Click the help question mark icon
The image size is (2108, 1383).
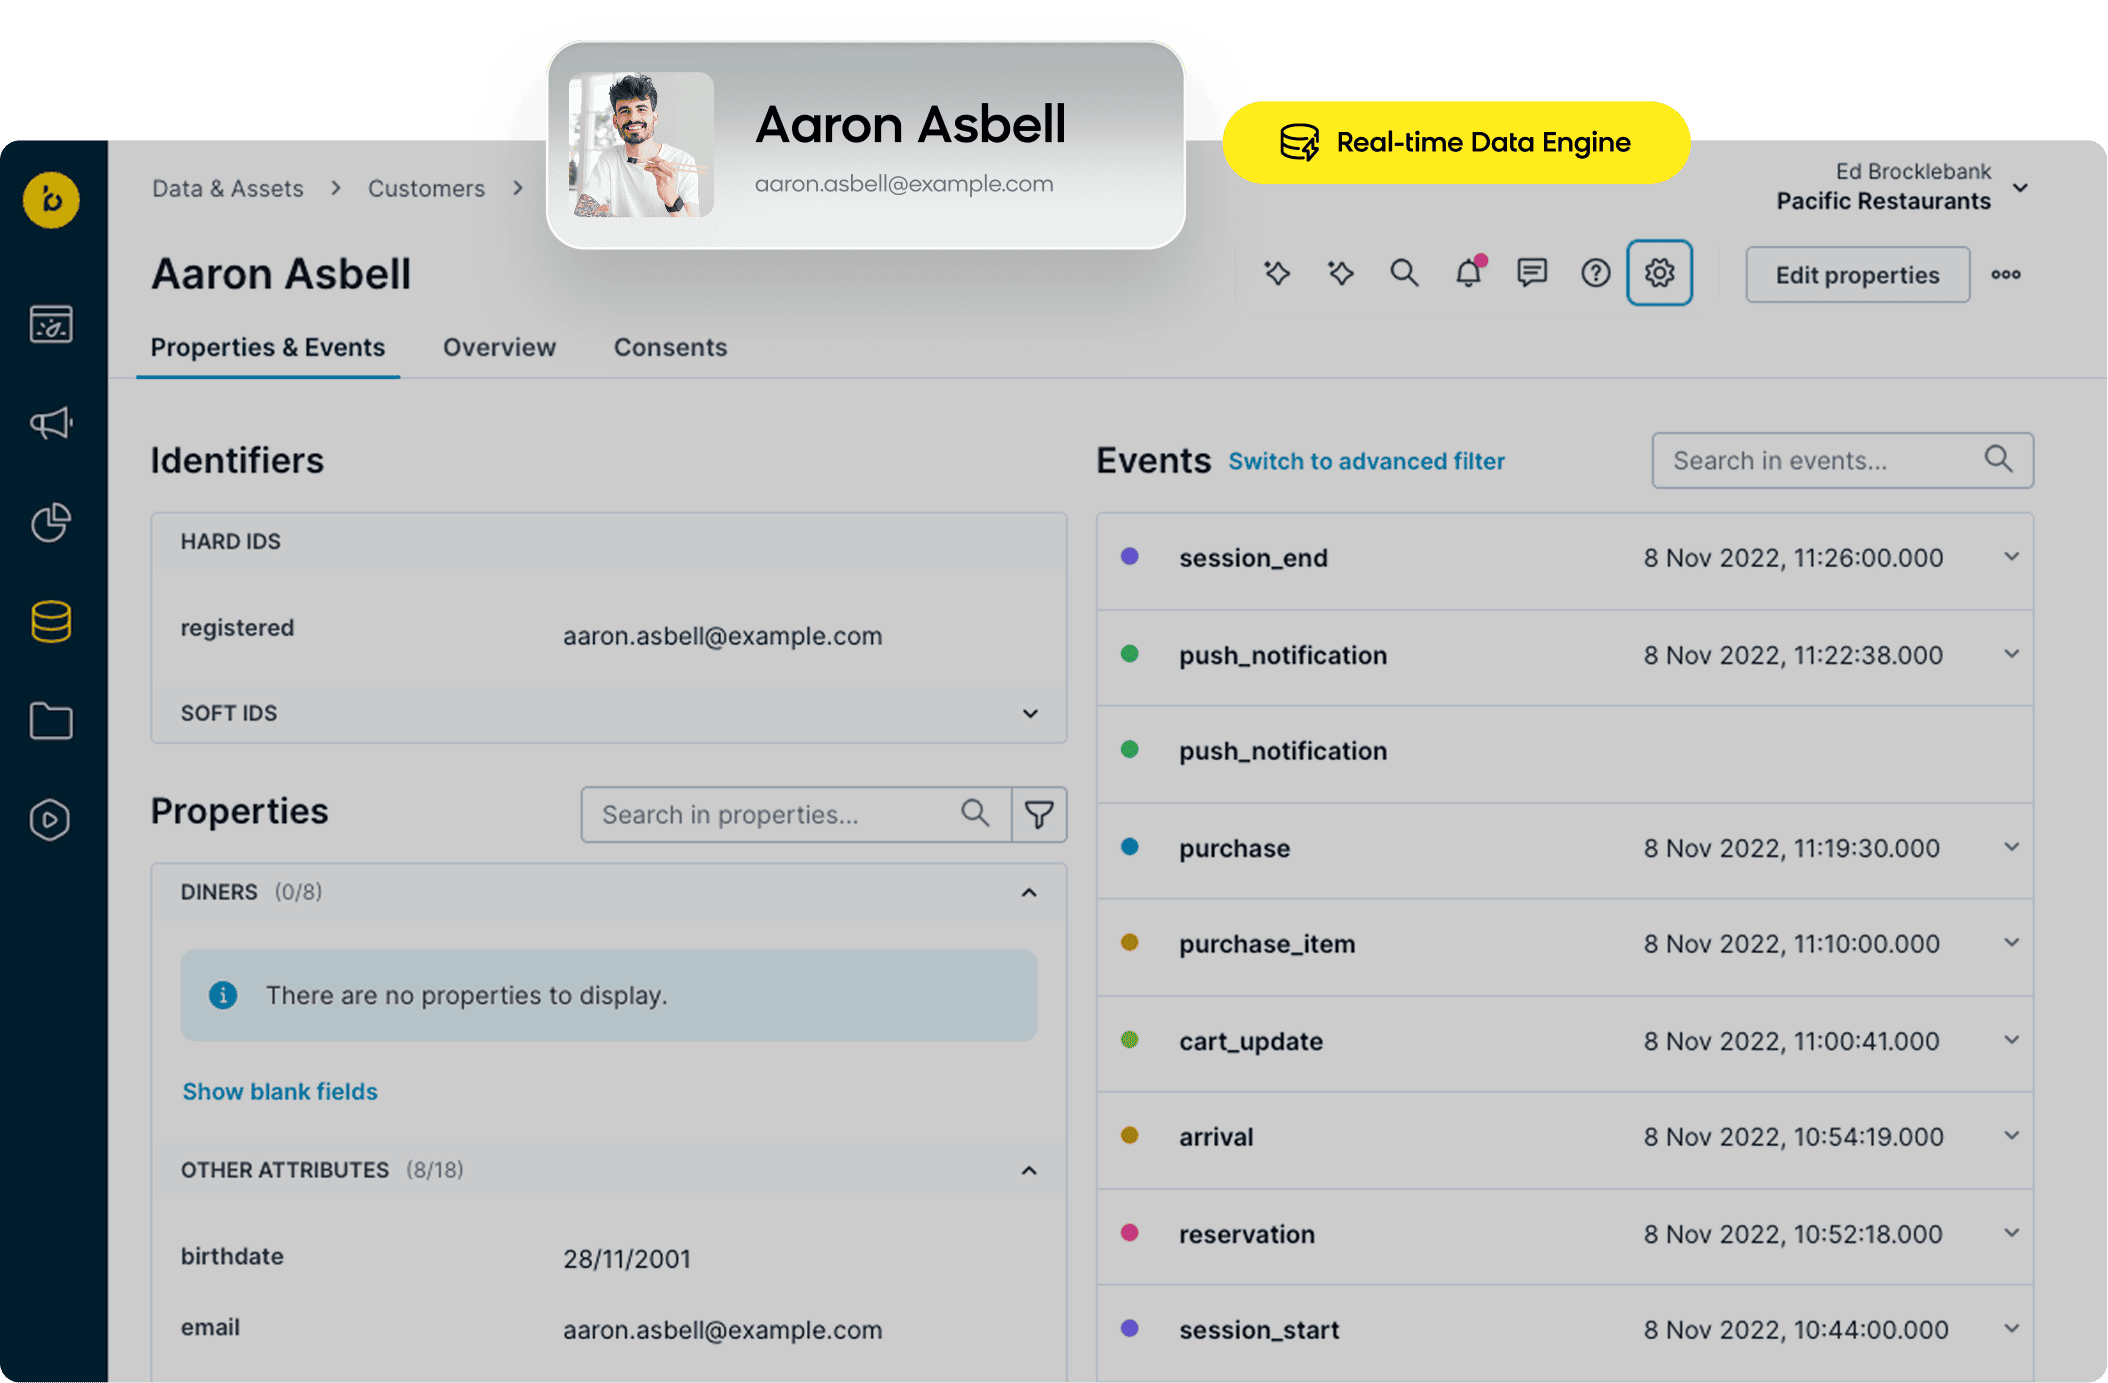pyautogui.click(x=1595, y=273)
